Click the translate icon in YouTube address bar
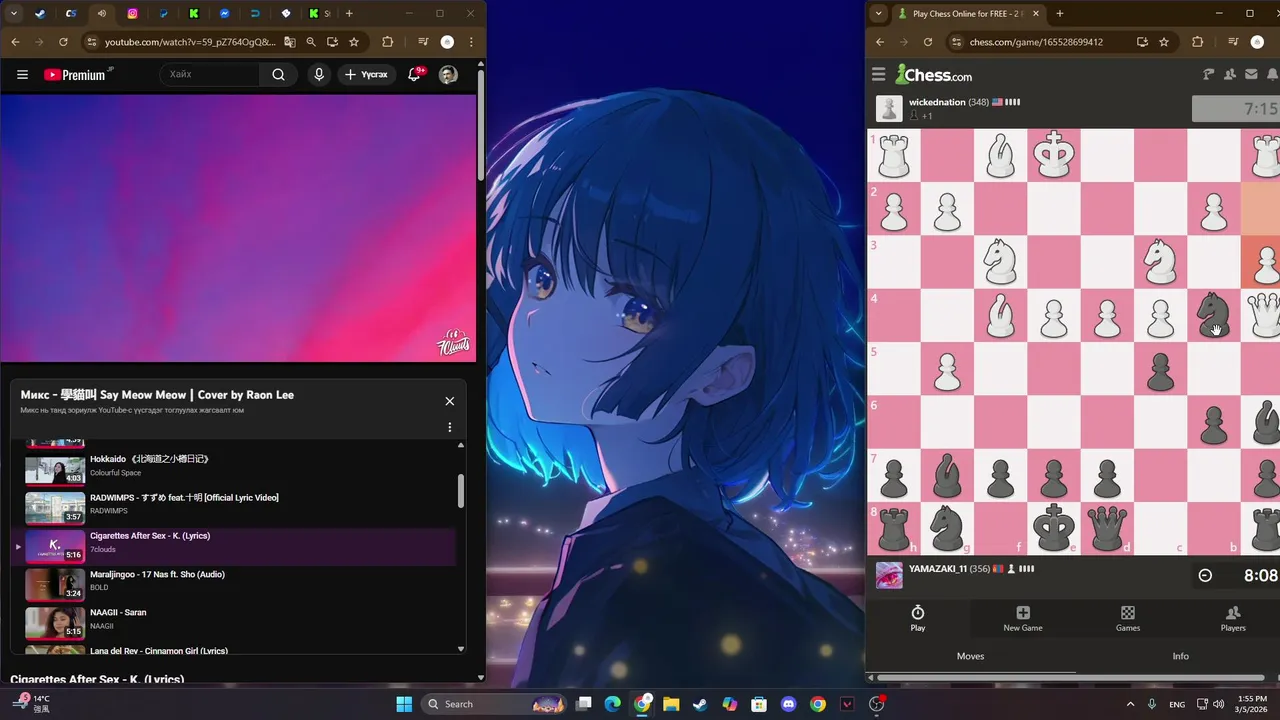The width and height of the screenshot is (1280, 720). click(290, 42)
